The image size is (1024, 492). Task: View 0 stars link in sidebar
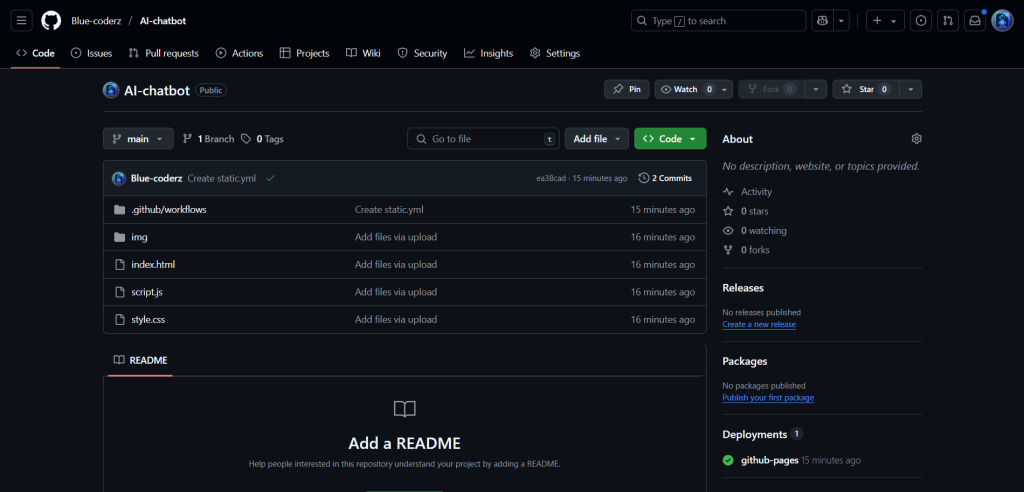pyautogui.click(x=746, y=211)
